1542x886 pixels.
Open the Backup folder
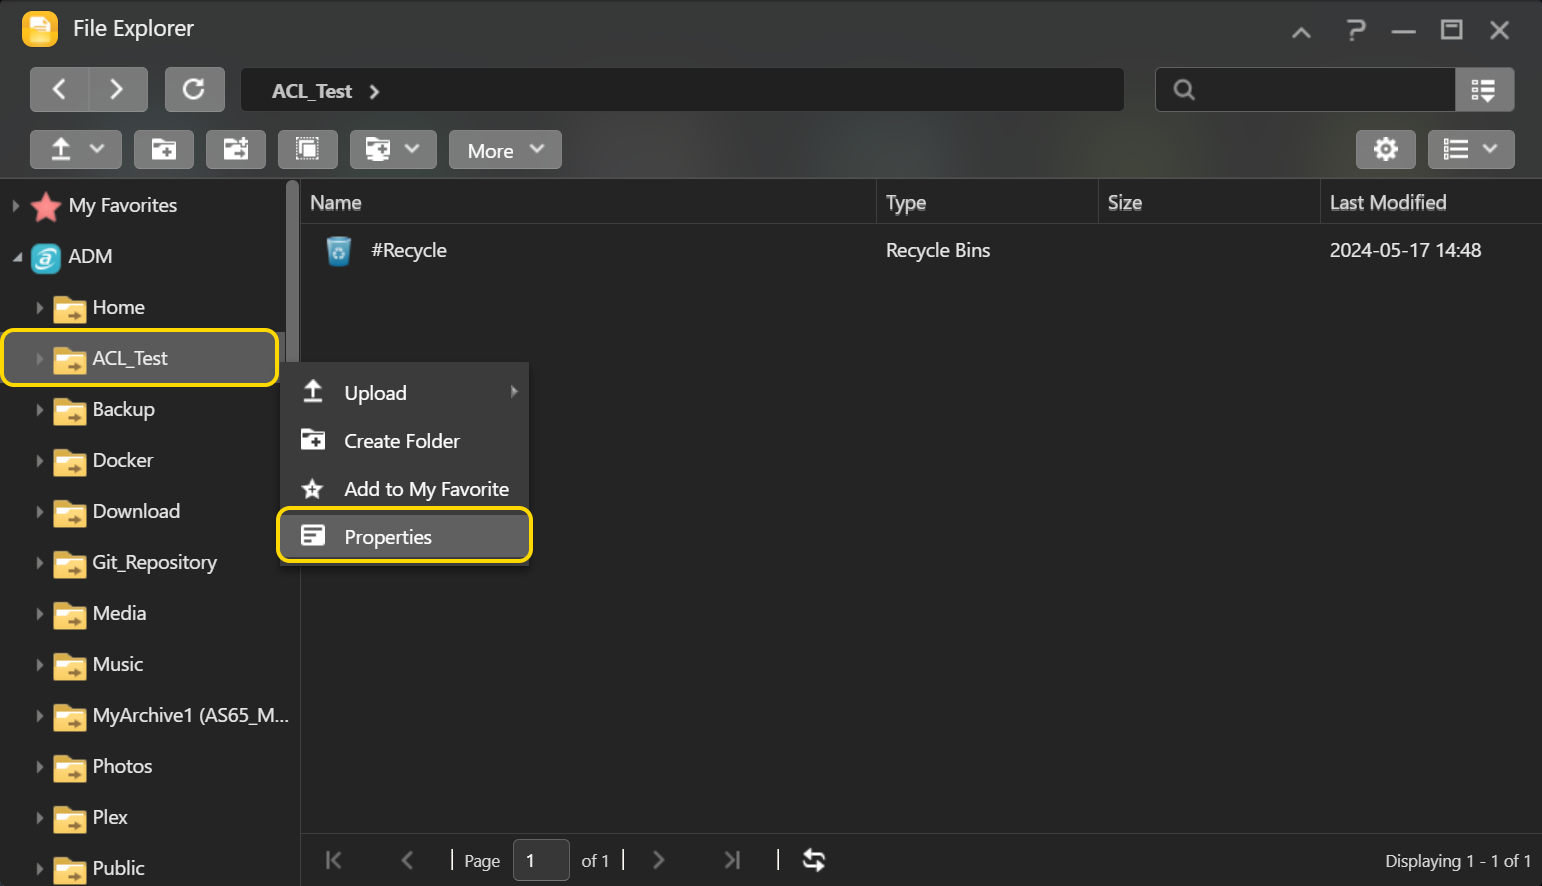coord(124,410)
